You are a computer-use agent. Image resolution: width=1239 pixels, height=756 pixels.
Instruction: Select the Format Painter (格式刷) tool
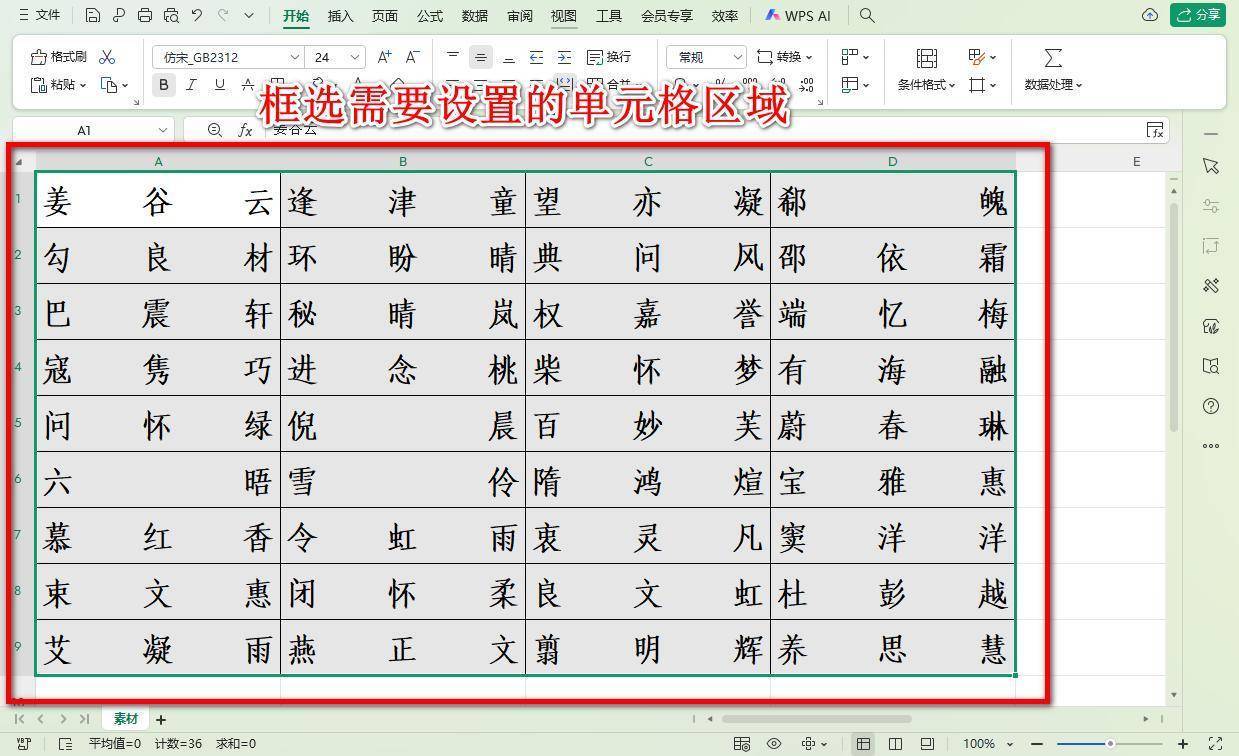pos(57,56)
